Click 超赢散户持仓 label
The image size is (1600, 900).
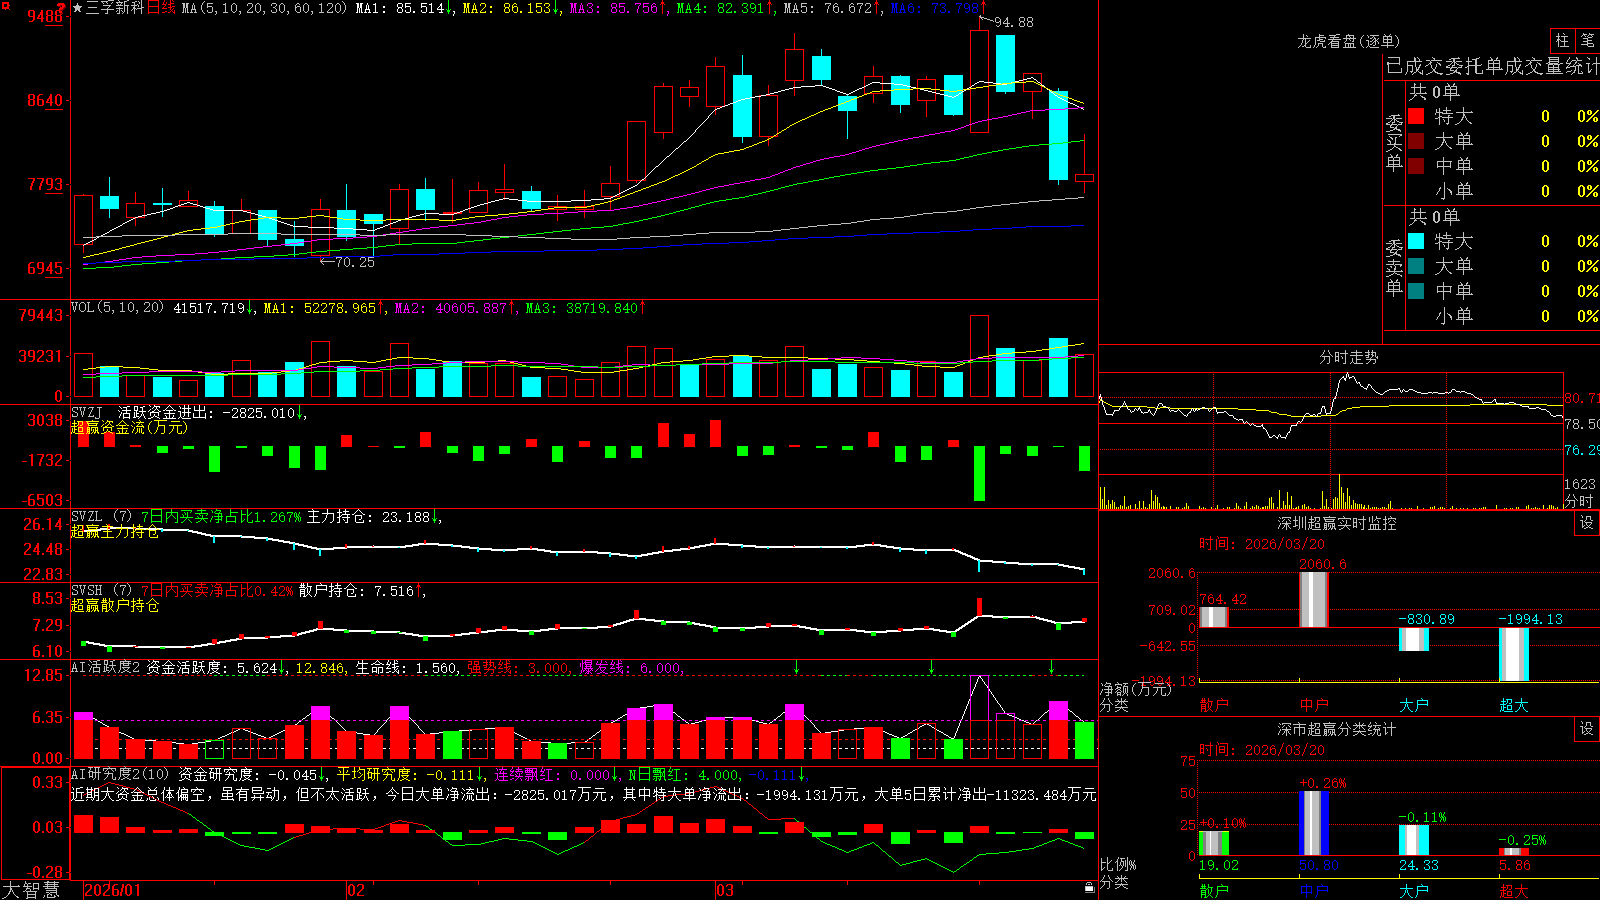coord(115,606)
